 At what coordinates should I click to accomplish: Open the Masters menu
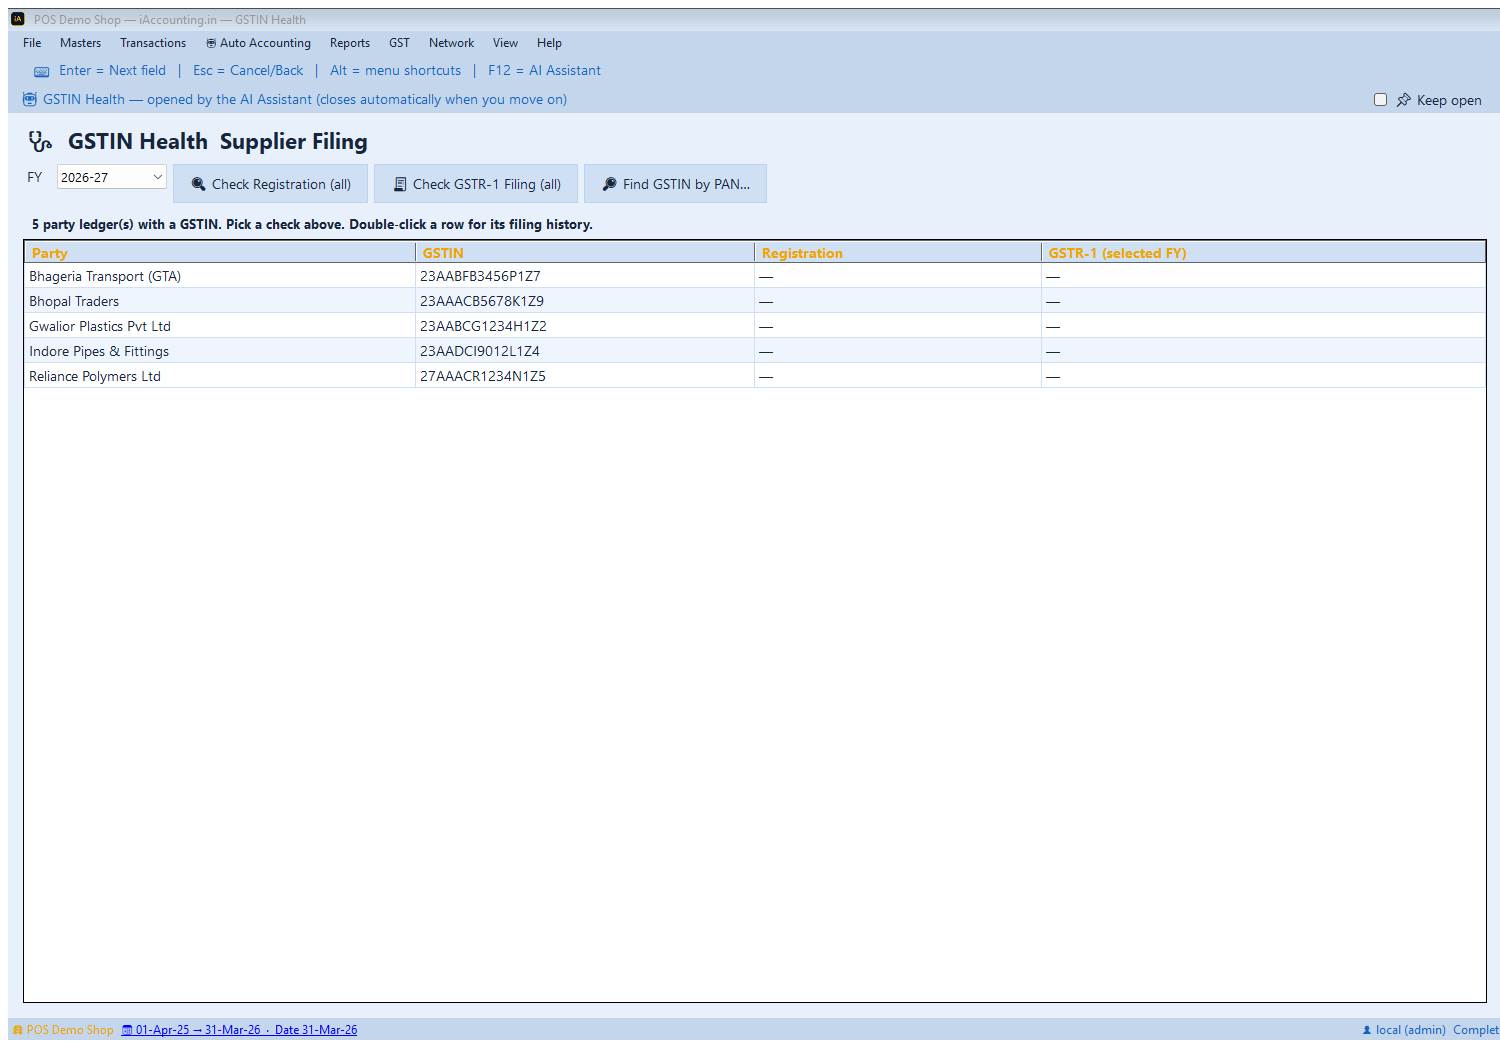pos(80,43)
